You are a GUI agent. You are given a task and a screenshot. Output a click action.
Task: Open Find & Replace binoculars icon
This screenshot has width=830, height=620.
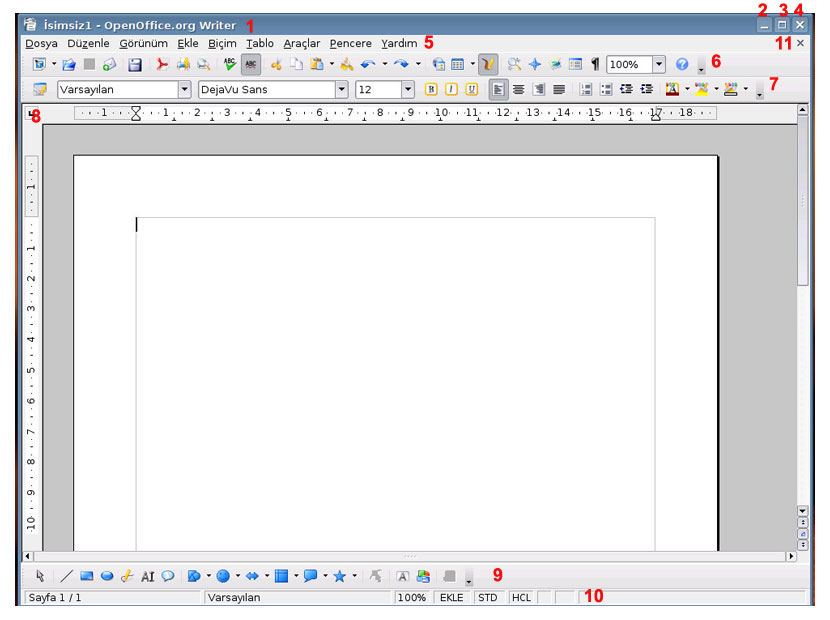513,65
